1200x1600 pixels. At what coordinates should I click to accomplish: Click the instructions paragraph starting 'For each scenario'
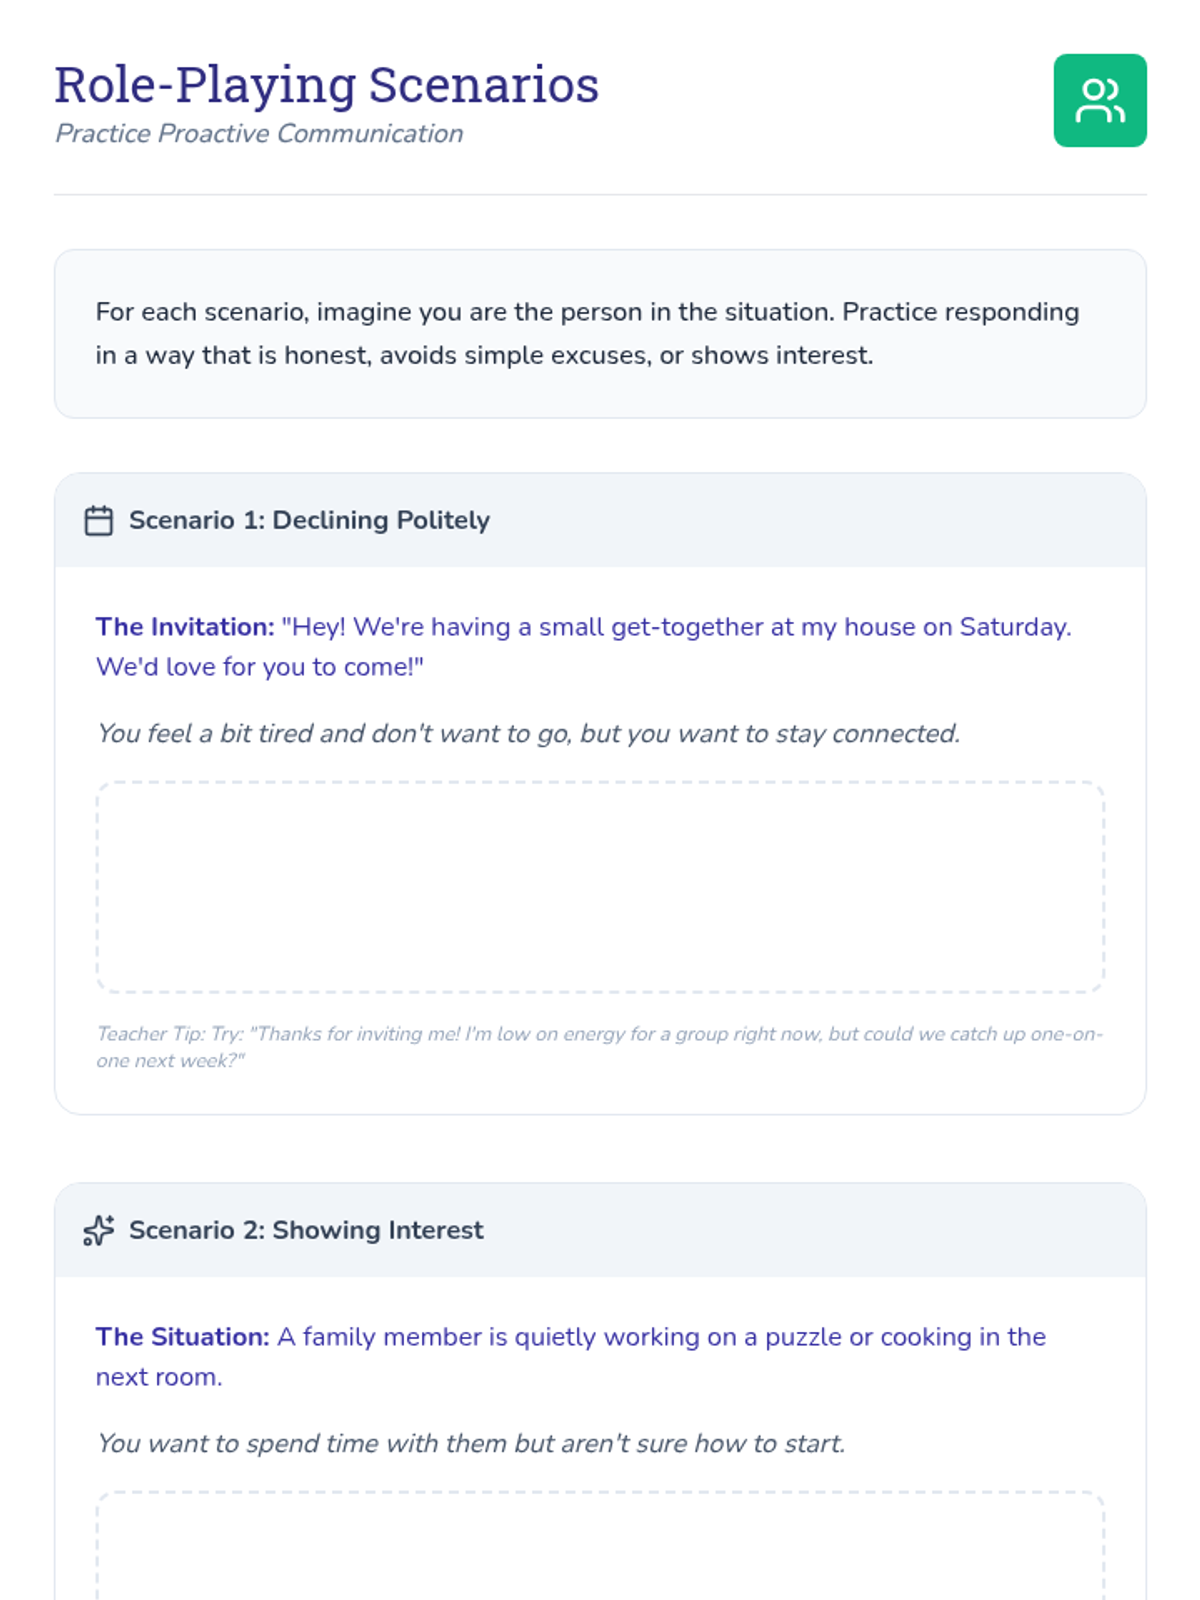coord(587,333)
